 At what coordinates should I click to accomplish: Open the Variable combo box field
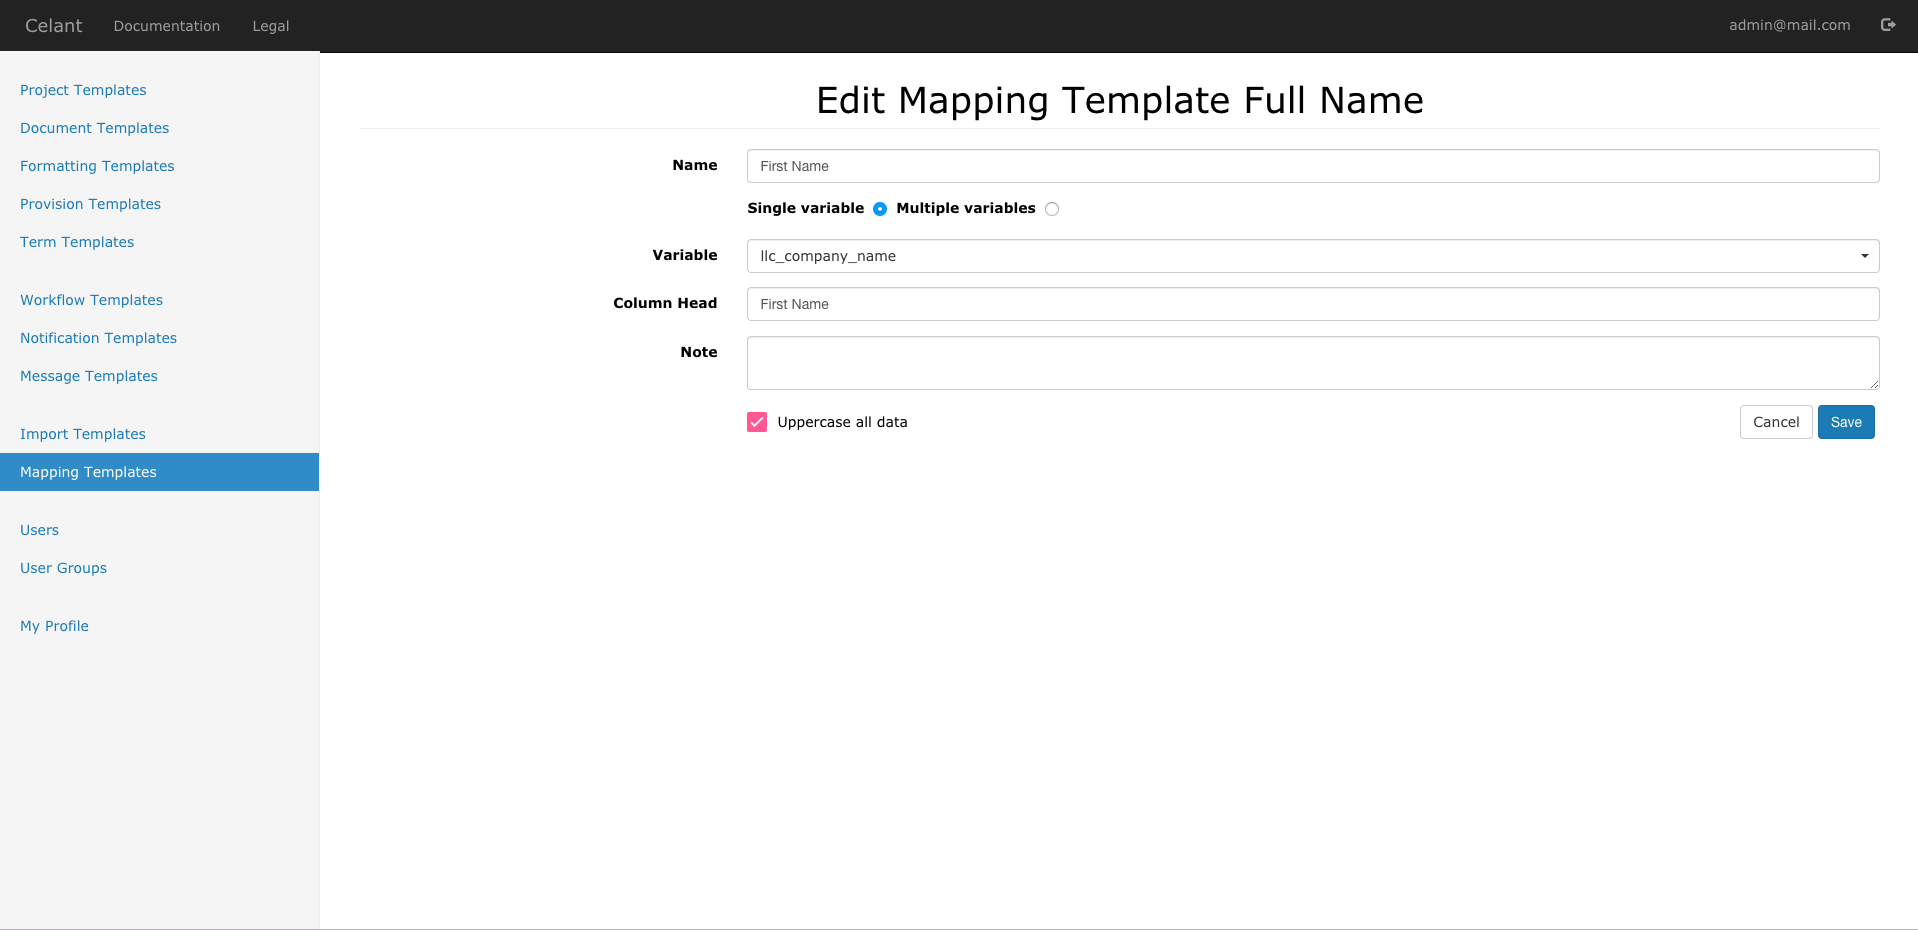point(1200,256)
